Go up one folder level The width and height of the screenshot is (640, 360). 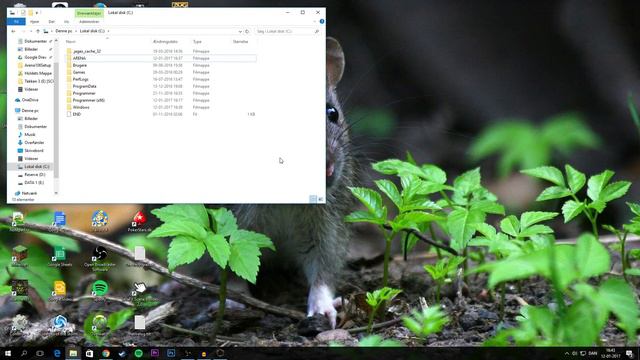[38, 31]
